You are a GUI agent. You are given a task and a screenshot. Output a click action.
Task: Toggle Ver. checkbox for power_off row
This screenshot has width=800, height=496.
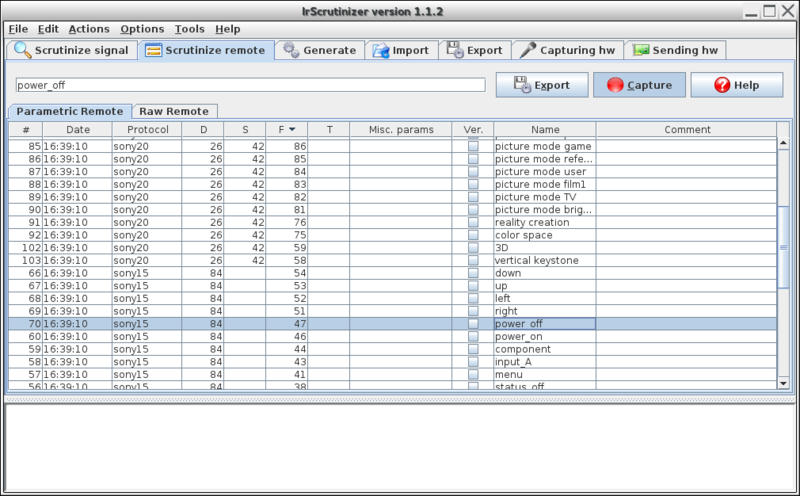tap(473, 324)
